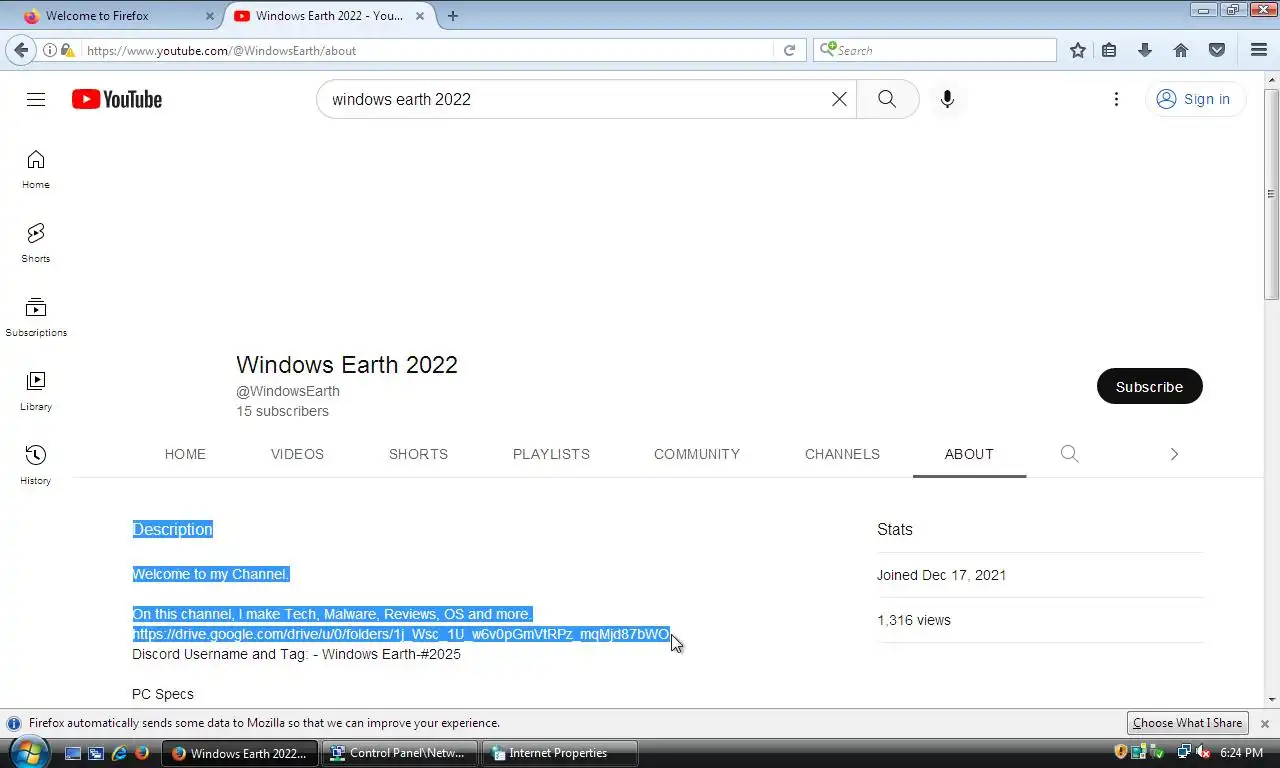
Task: Open the Google Drive folder link
Action: click(401, 634)
